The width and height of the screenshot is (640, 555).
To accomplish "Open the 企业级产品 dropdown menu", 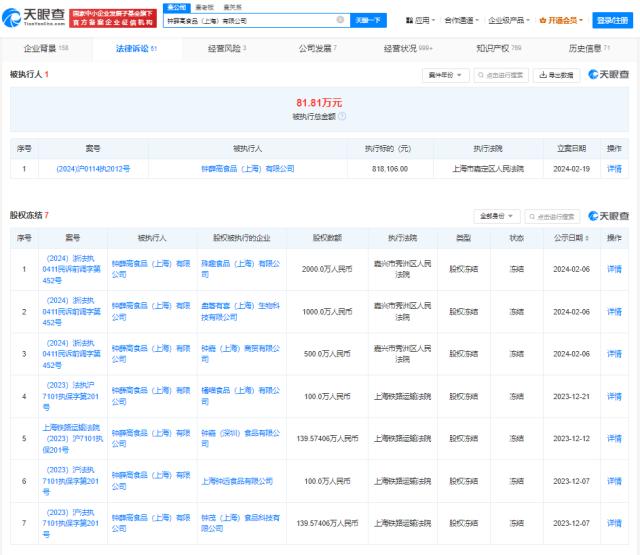I will click(x=509, y=20).
